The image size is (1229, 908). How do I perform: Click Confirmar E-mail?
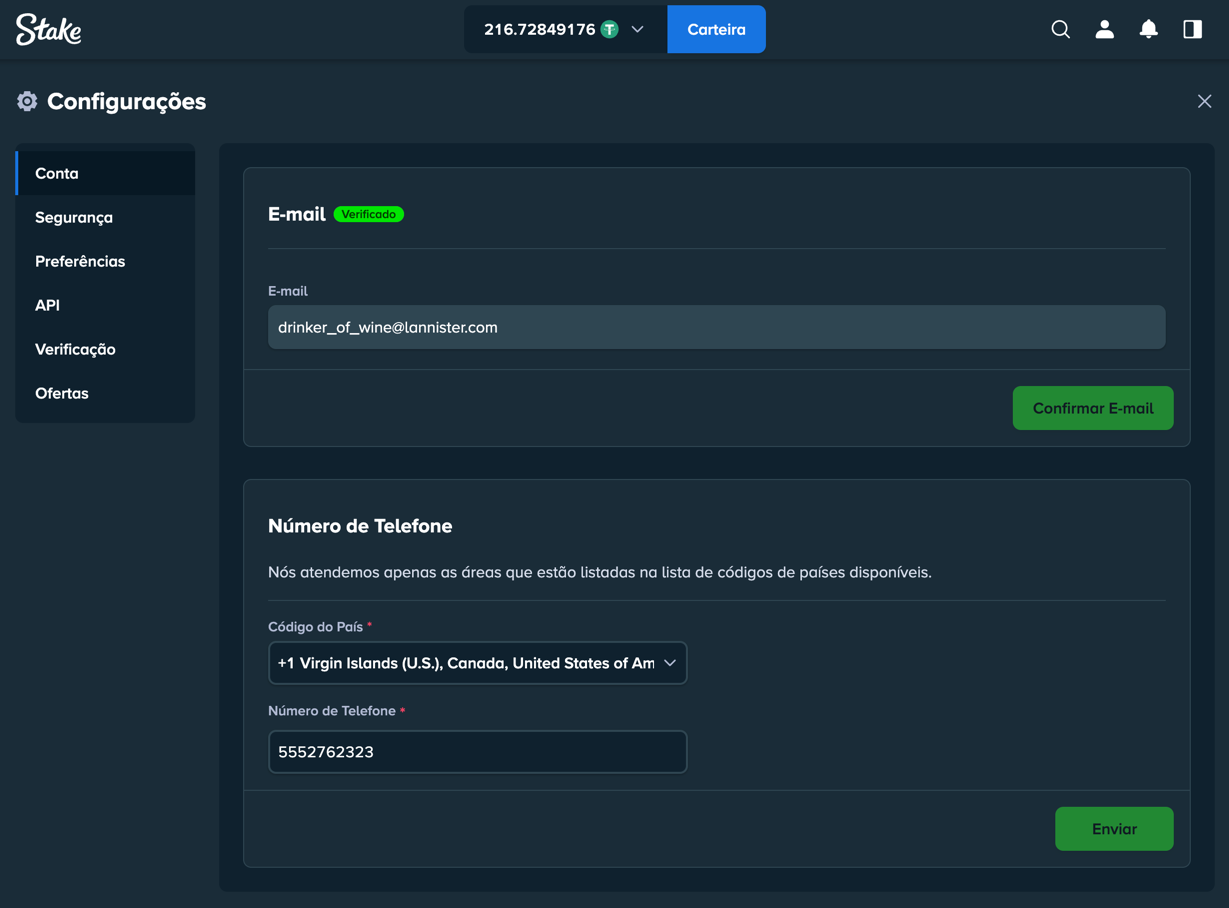tap(1093, 408)
